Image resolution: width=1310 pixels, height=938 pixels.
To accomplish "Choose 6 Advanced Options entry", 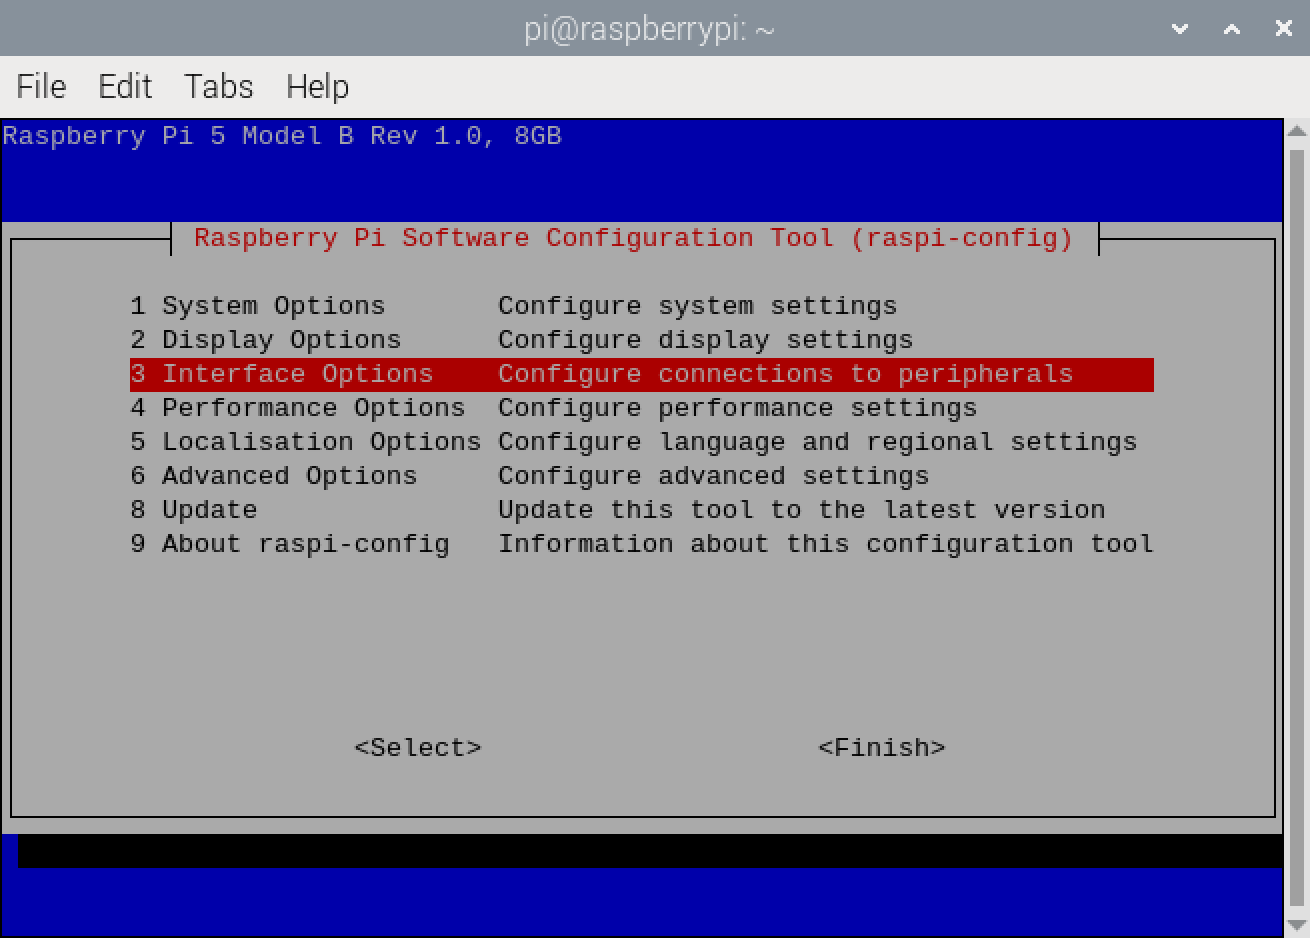I will pos(273,476).
